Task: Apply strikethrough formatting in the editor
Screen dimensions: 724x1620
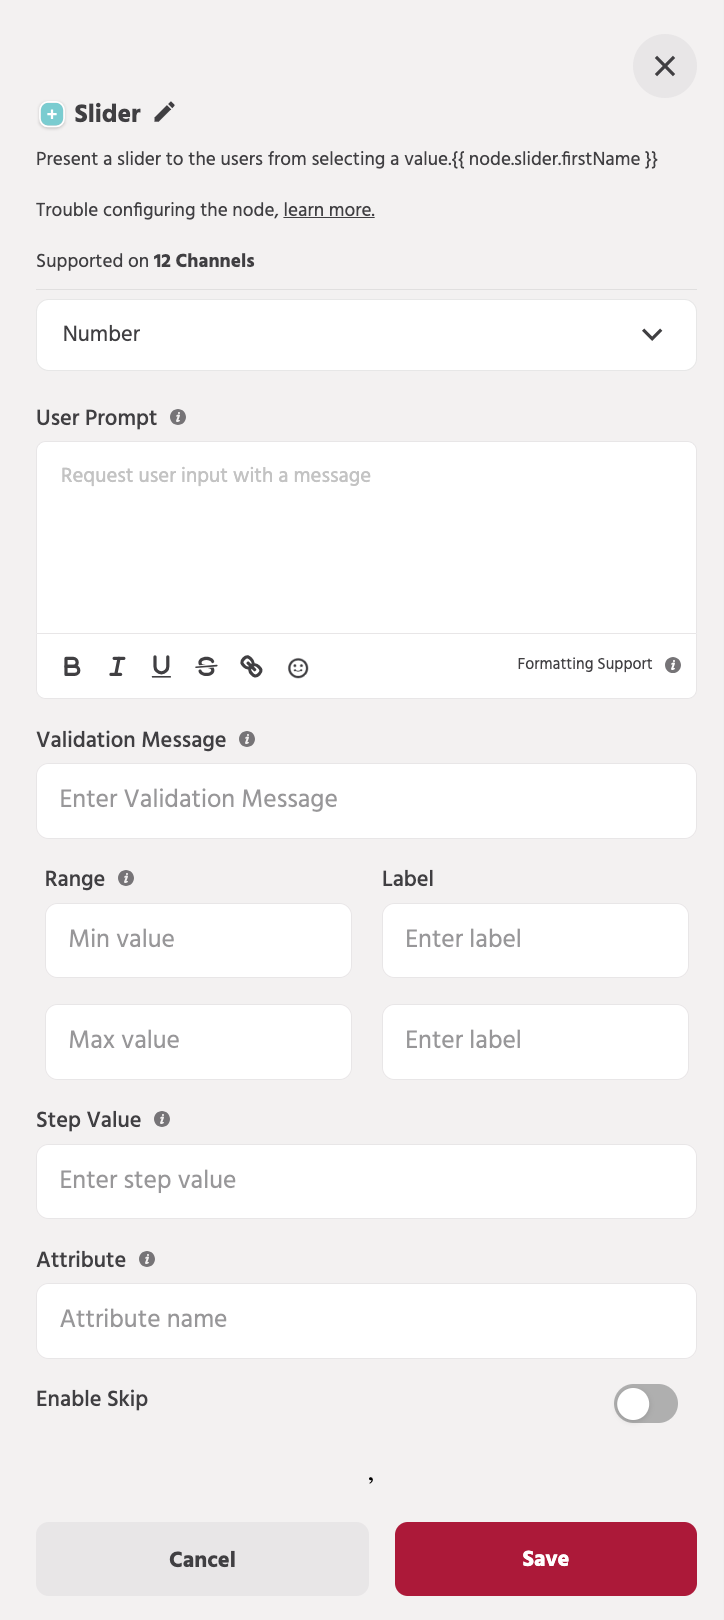Action: coord(206,666)
